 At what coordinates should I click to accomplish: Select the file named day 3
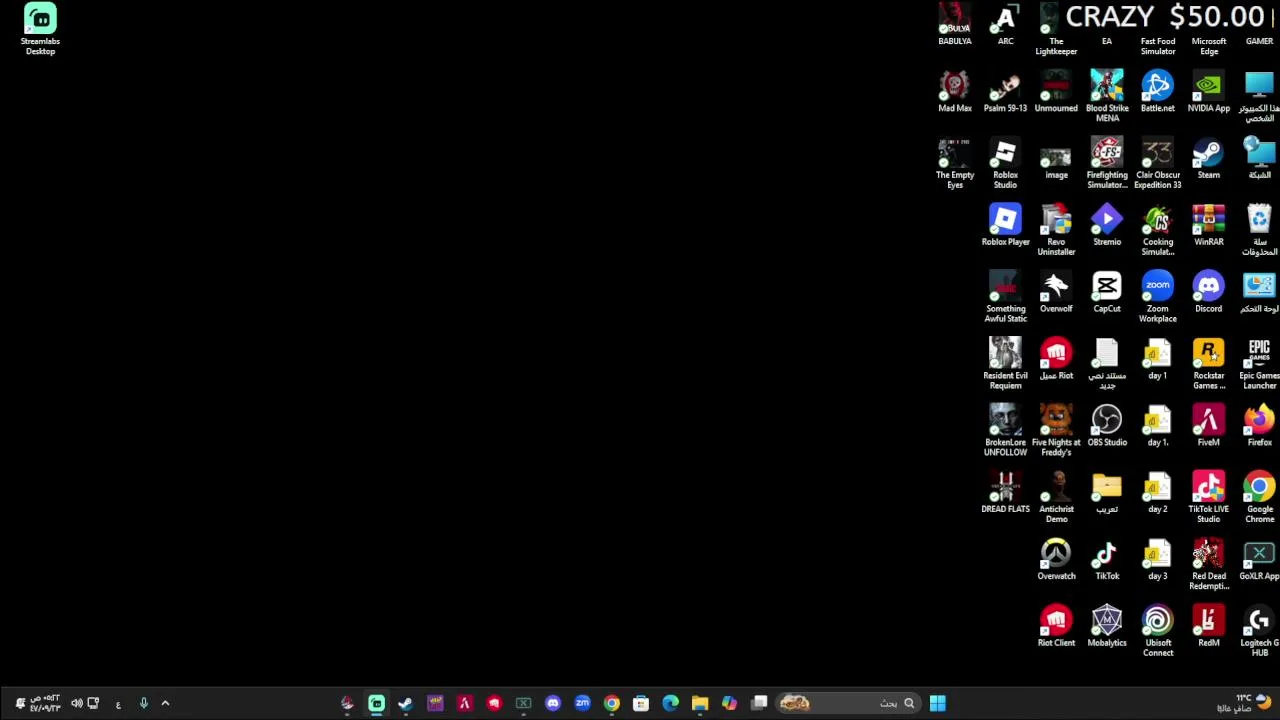coord(1158,560)
